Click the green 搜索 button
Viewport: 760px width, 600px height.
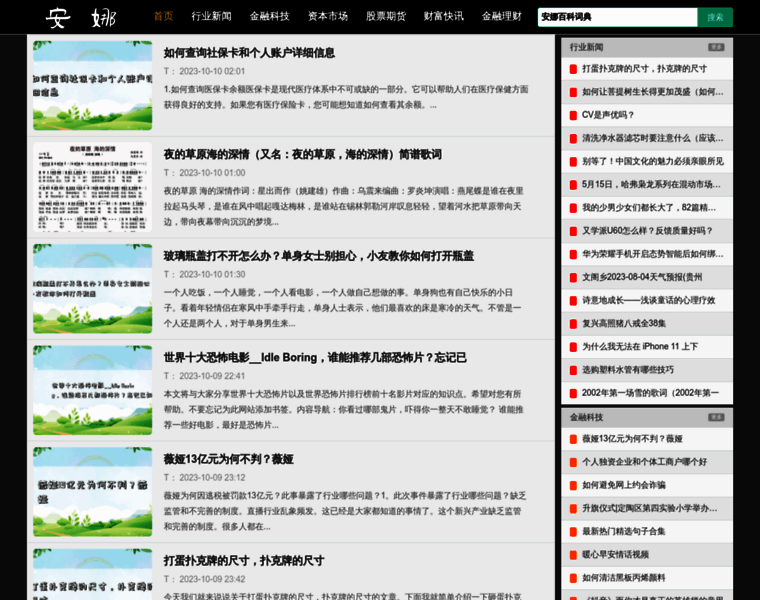pos(715,17)
